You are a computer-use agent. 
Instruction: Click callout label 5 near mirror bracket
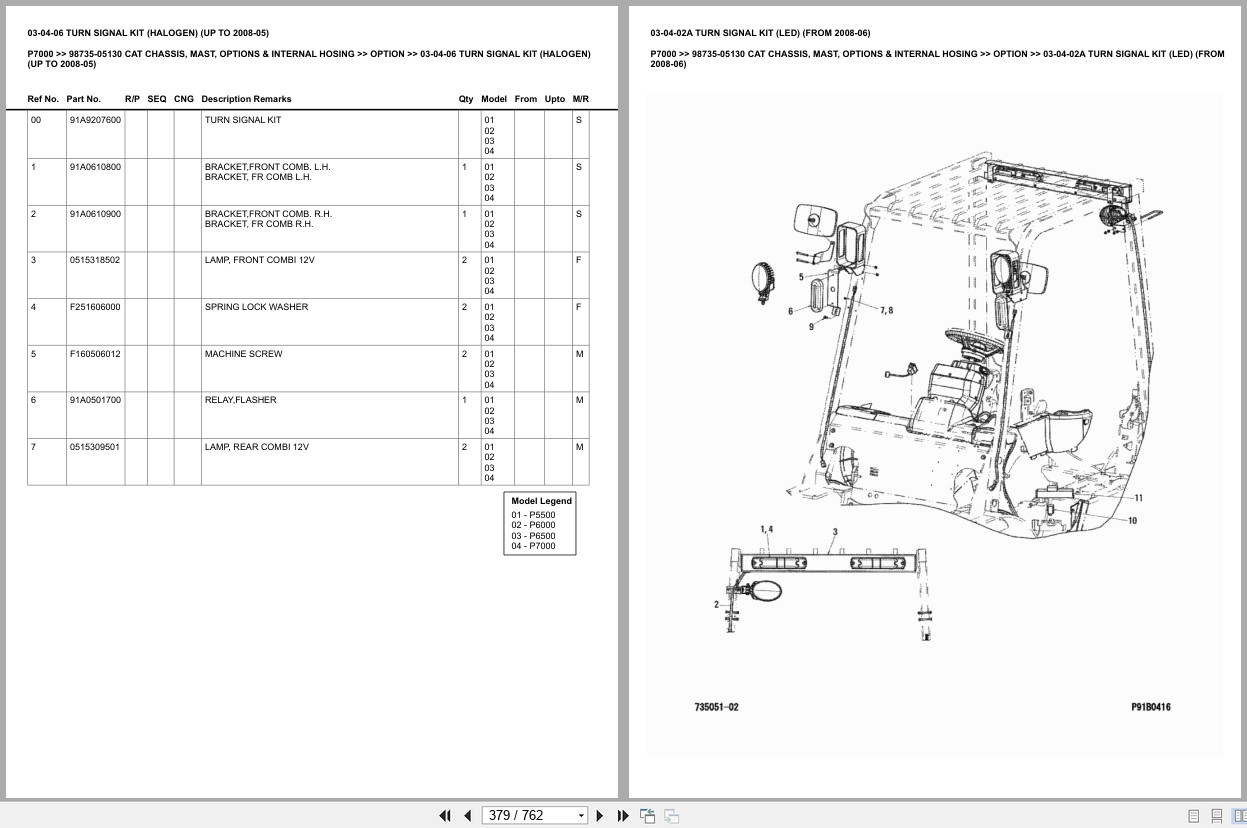(x=801, y=276)
